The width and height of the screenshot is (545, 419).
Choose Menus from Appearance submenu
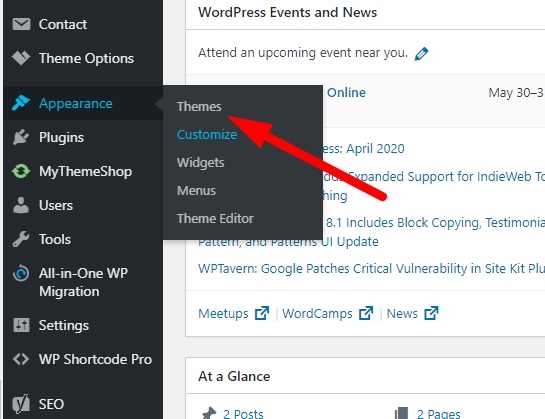[x=196, y=191]
